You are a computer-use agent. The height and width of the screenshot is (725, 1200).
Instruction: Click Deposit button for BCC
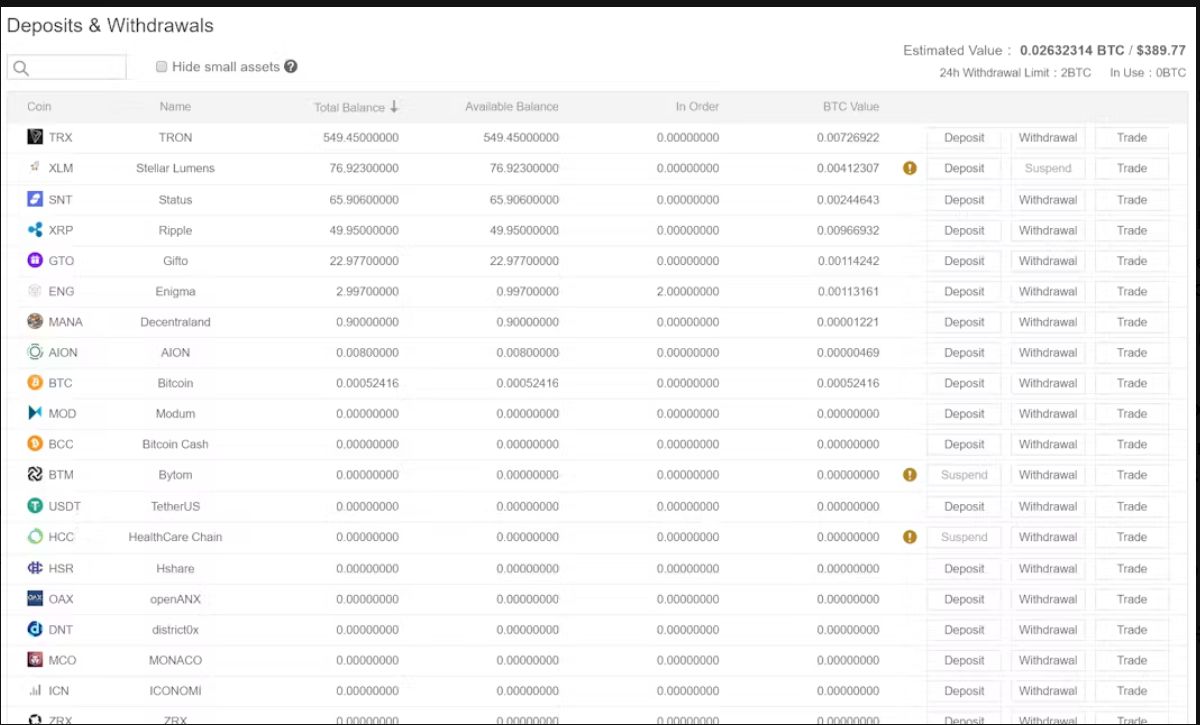point(964,445)
